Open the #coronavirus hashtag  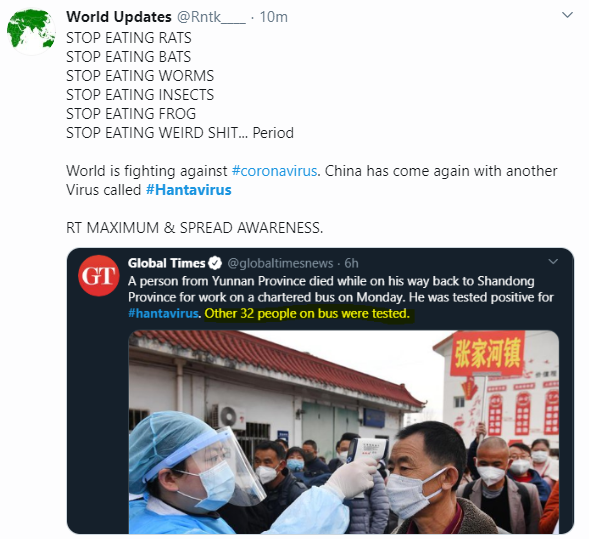(x=275, y=171)
